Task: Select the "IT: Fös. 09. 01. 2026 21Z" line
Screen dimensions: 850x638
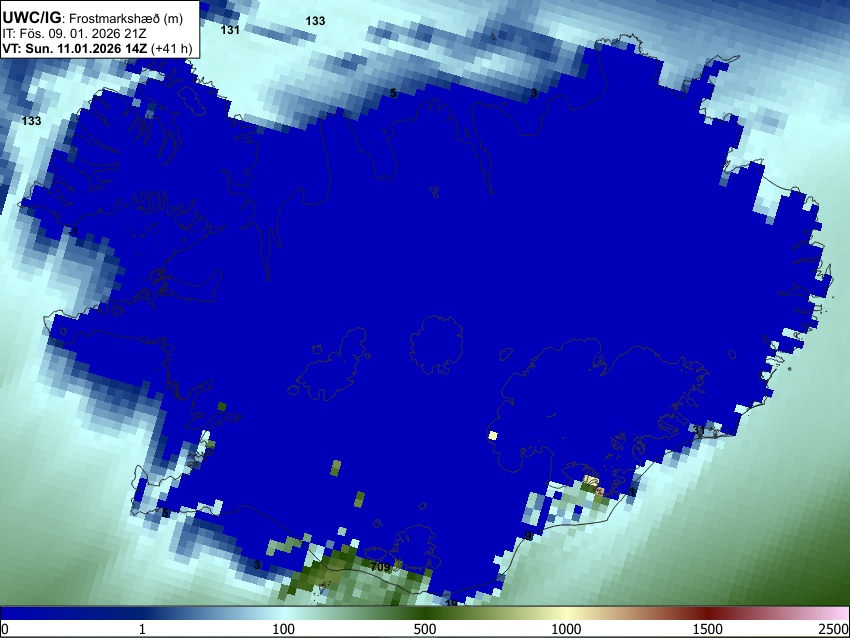Action: click(74, 34)
